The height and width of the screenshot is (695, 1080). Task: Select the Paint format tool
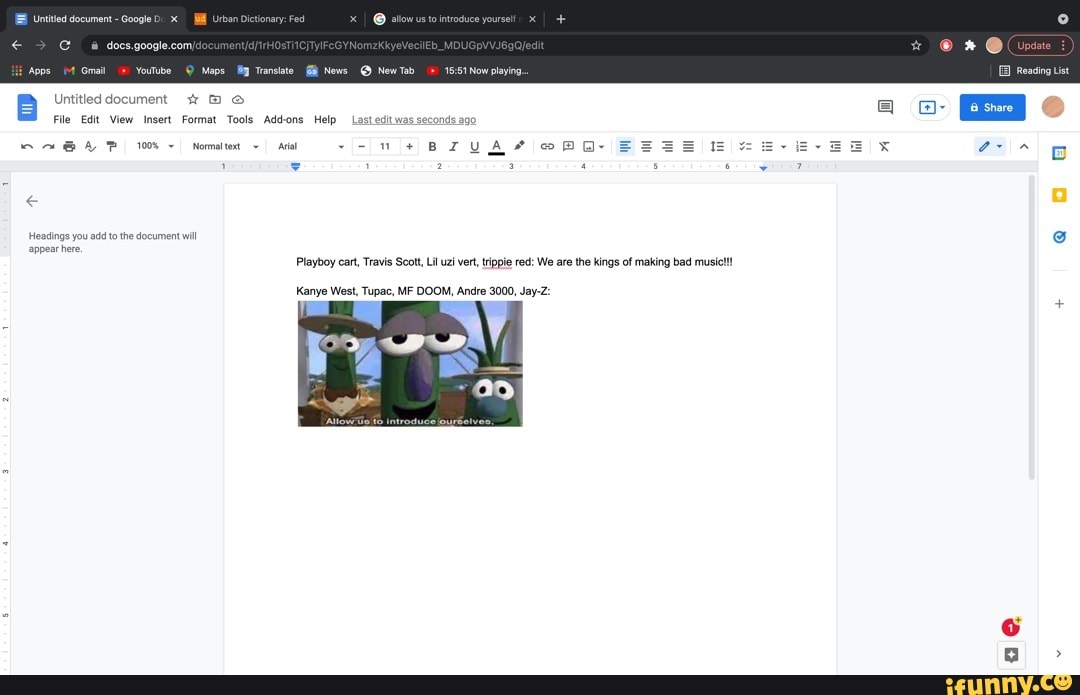tap(111, 146)
